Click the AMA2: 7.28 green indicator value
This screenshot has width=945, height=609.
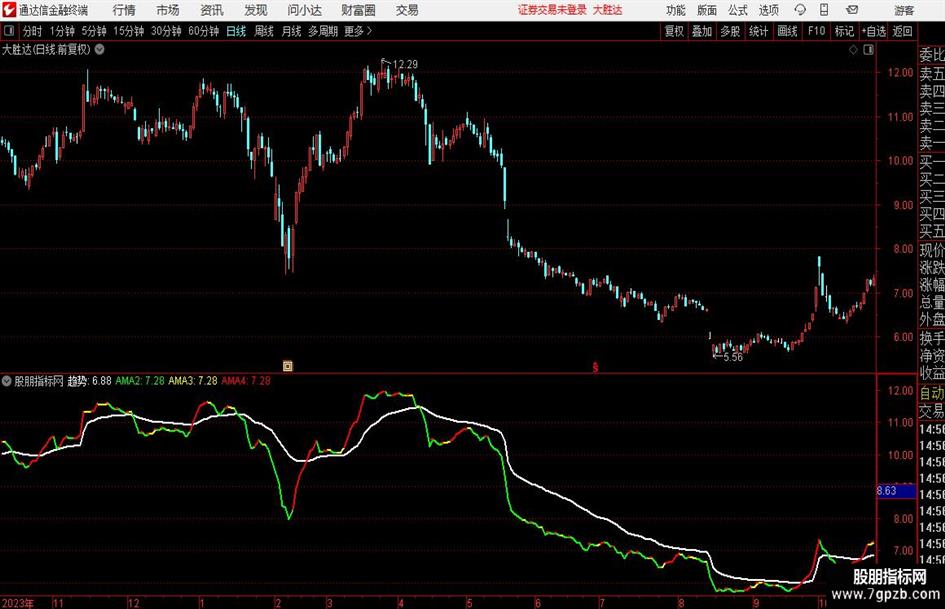[x=140, y=381]
